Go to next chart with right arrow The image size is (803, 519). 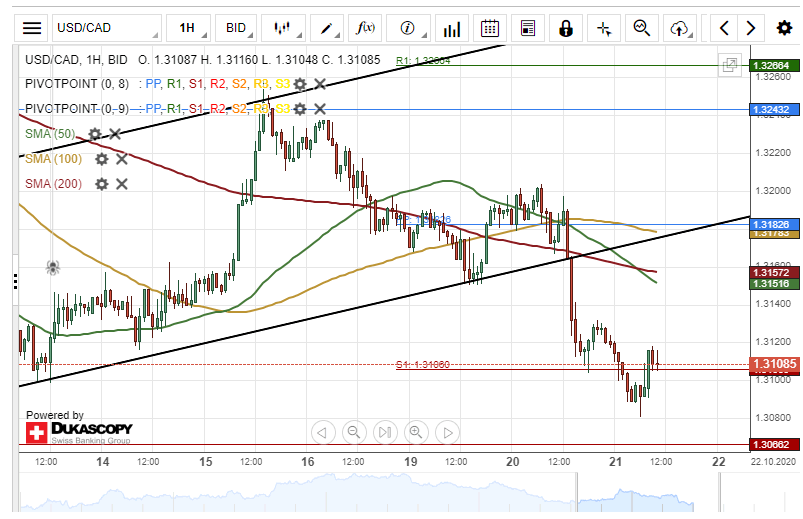751,28
